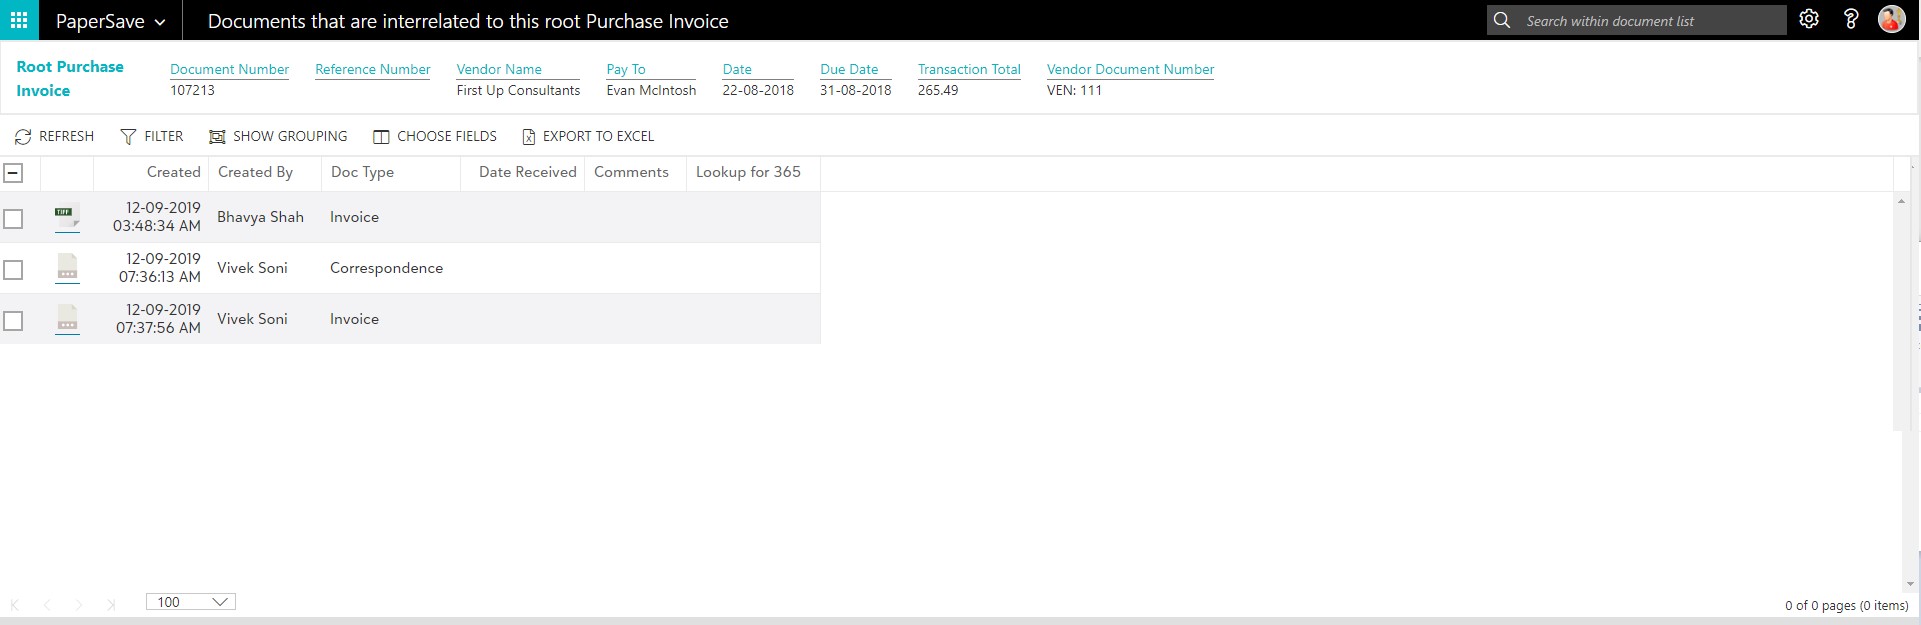Click the Search within document list field
Image resolution: width=1921 pixels, height=625 pixels.
tap(1650, 21)
